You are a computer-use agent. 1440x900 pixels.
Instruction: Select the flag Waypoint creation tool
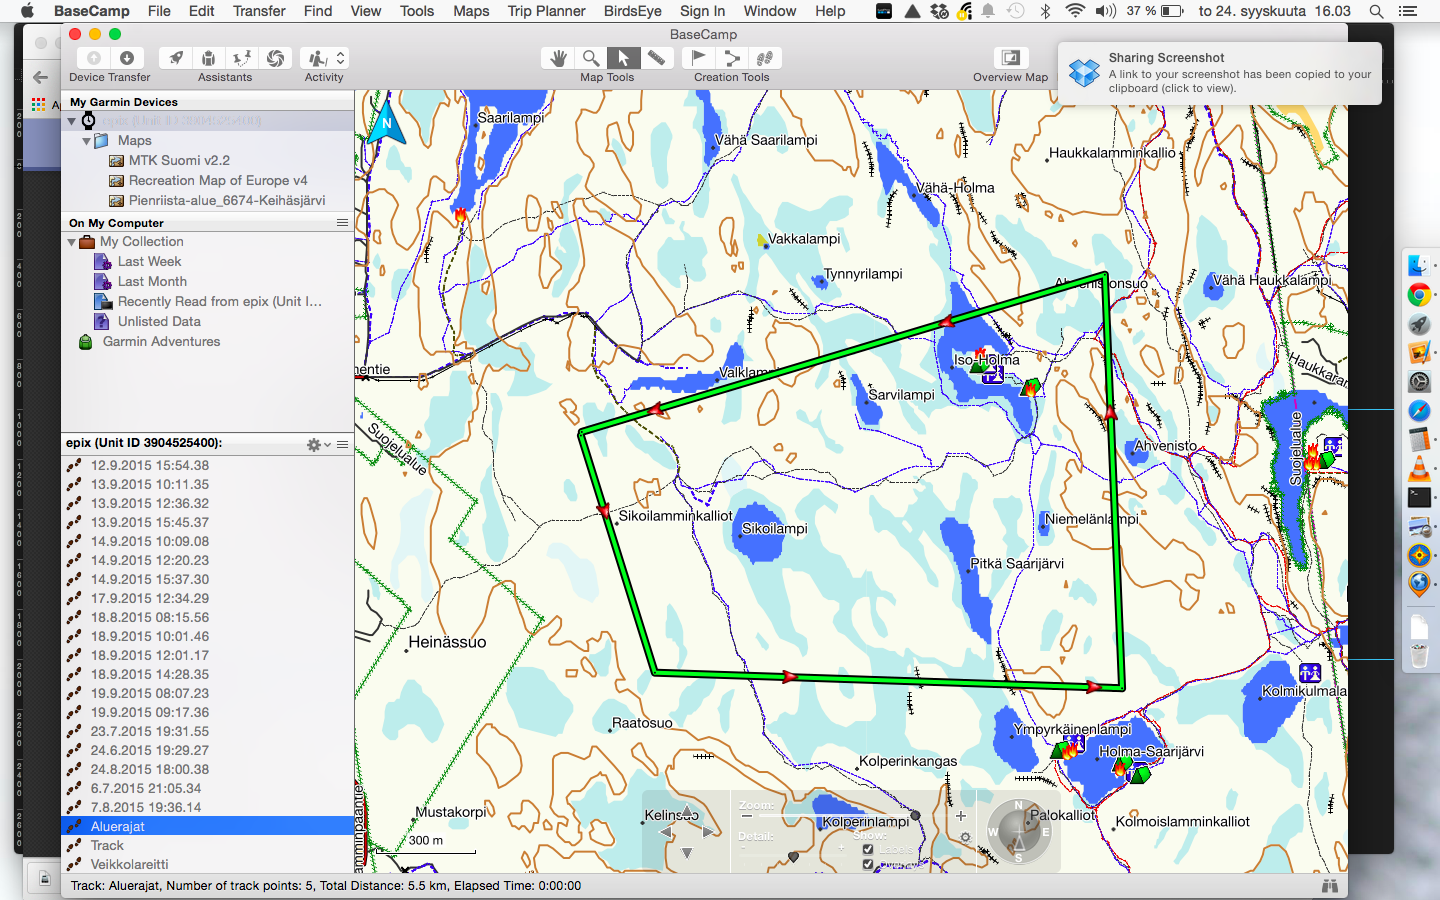(699, 58)
